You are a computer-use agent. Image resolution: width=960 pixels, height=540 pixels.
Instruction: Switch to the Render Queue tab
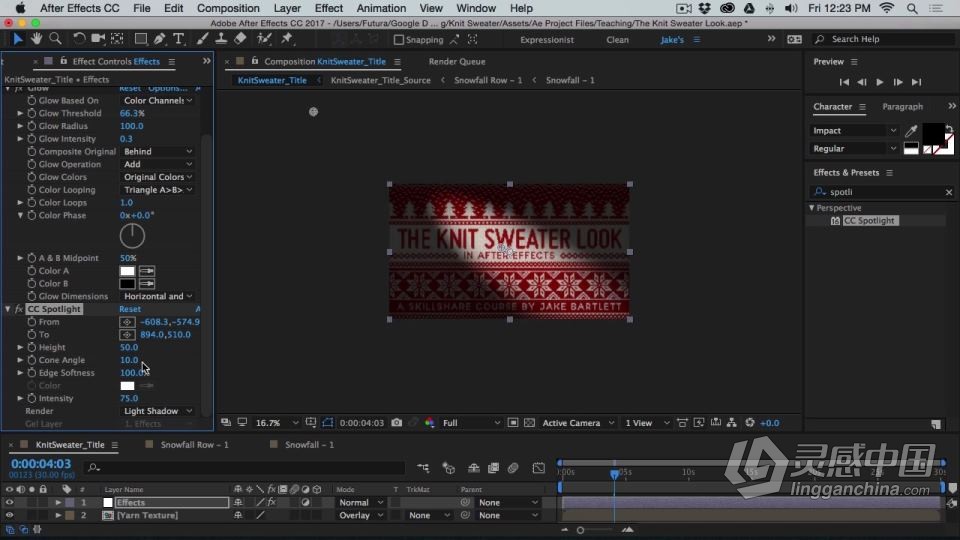457,62
